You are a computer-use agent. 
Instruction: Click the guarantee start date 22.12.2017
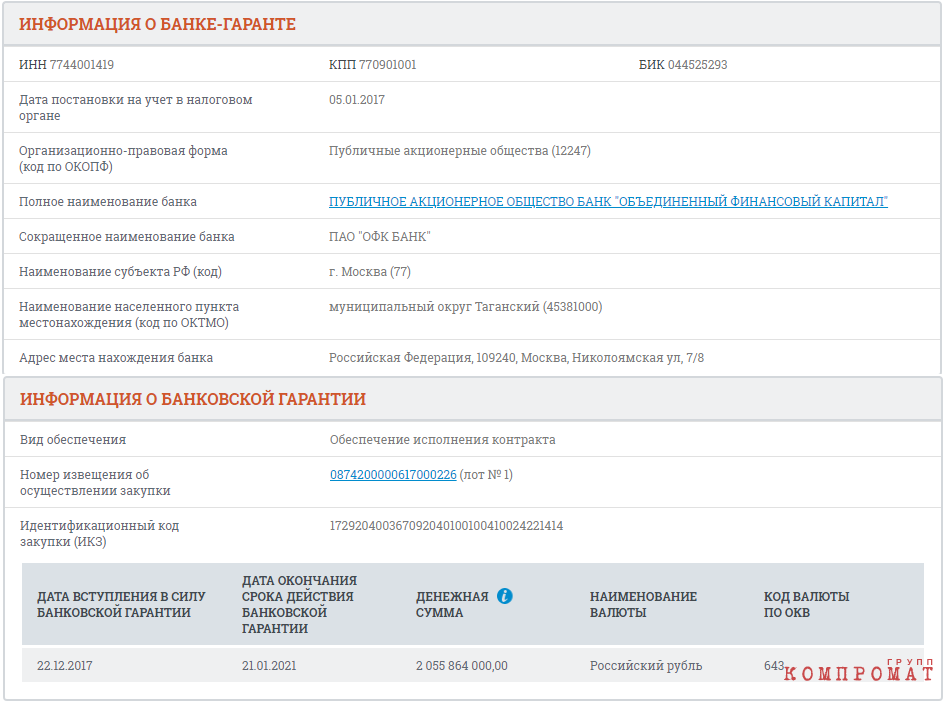click(x=64, y=665)
